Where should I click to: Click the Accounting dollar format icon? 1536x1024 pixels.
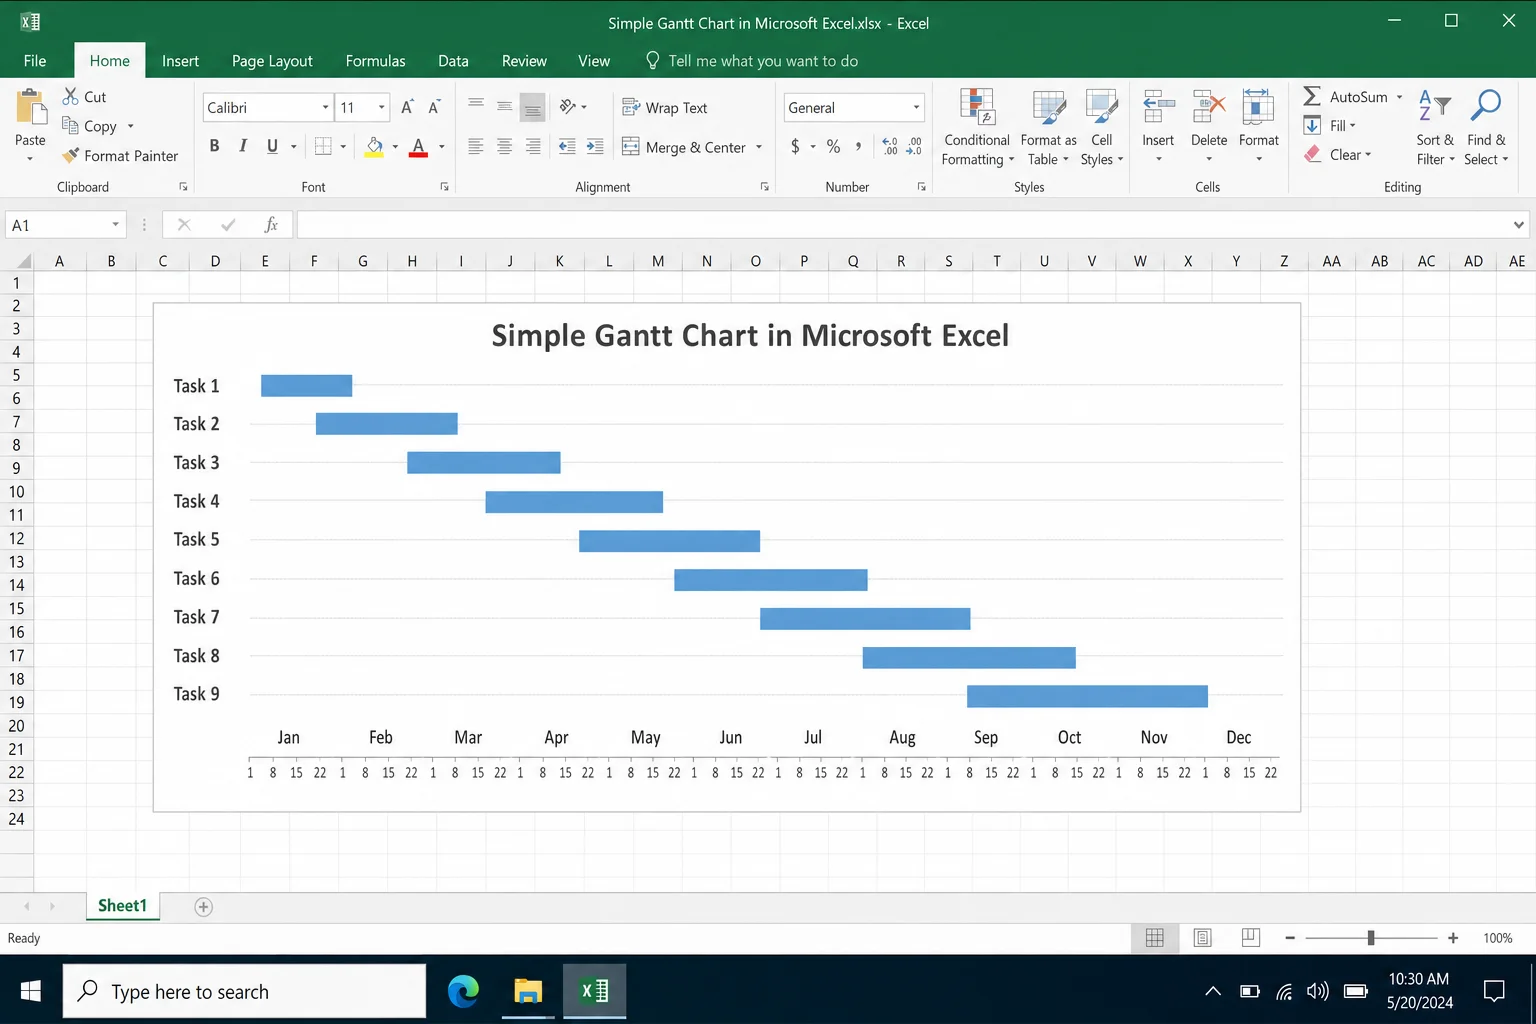[x=795, y=146]
